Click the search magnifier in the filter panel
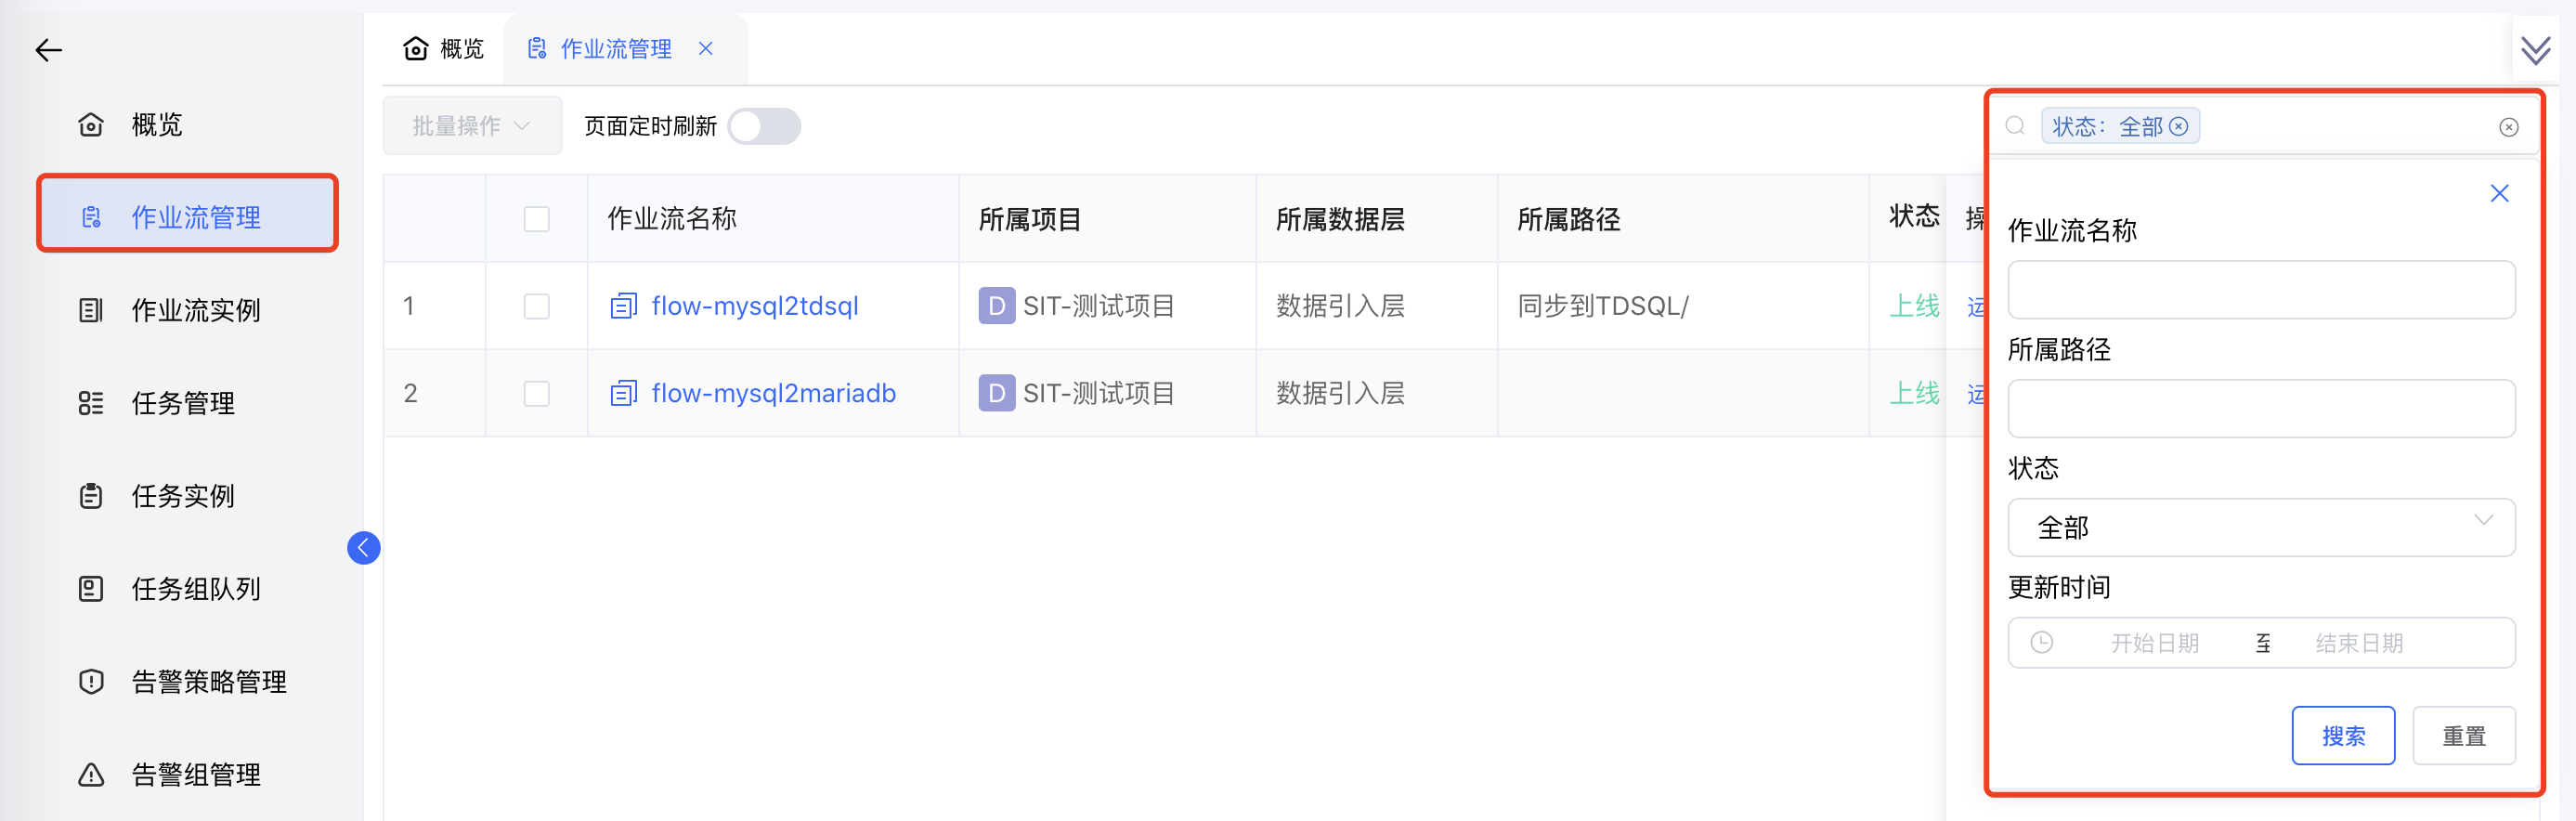Image resolution: width=2576 pixels, height=821 pixels. pos(2015,126)
